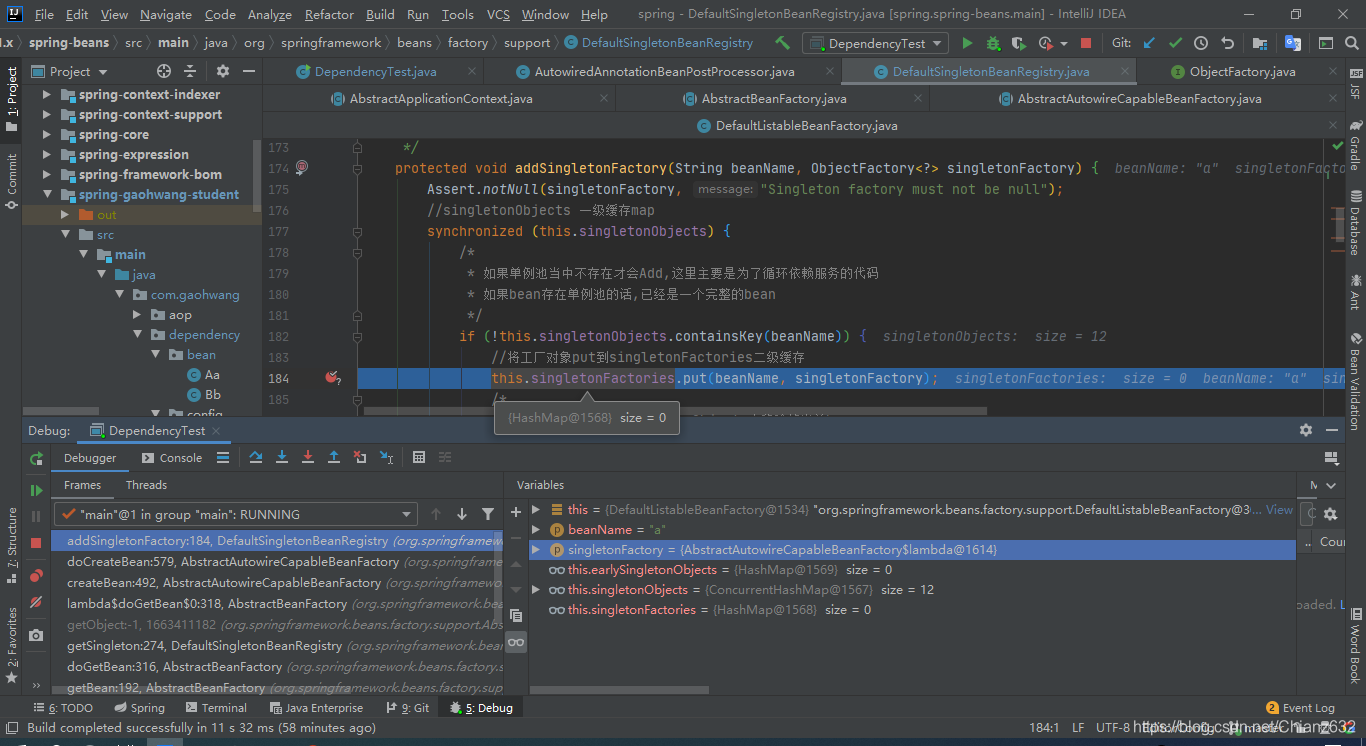Click Step Out blue up arrow
Viewport: 1366px width, 746px height.
(334, 457)
